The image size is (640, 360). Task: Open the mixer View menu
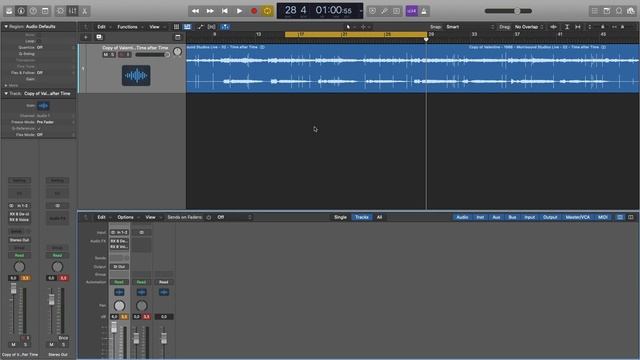coord(150,217)
